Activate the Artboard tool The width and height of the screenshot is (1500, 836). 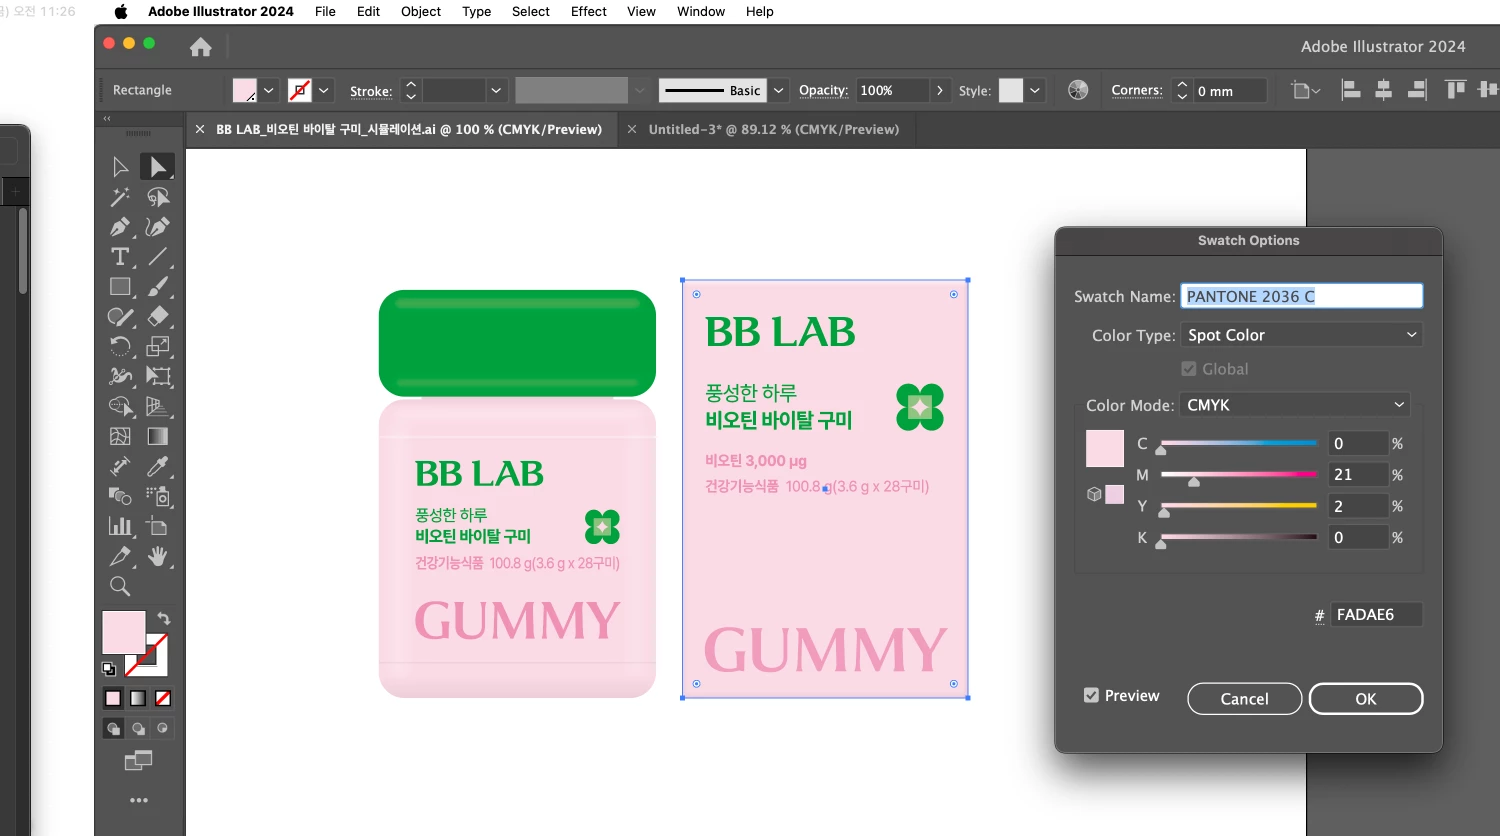[x=158, y=526]
